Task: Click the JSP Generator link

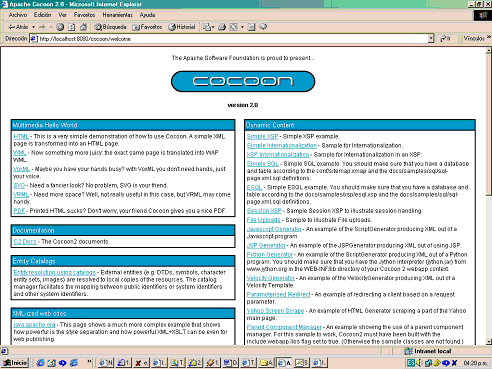Action: (x=266, y=245)
